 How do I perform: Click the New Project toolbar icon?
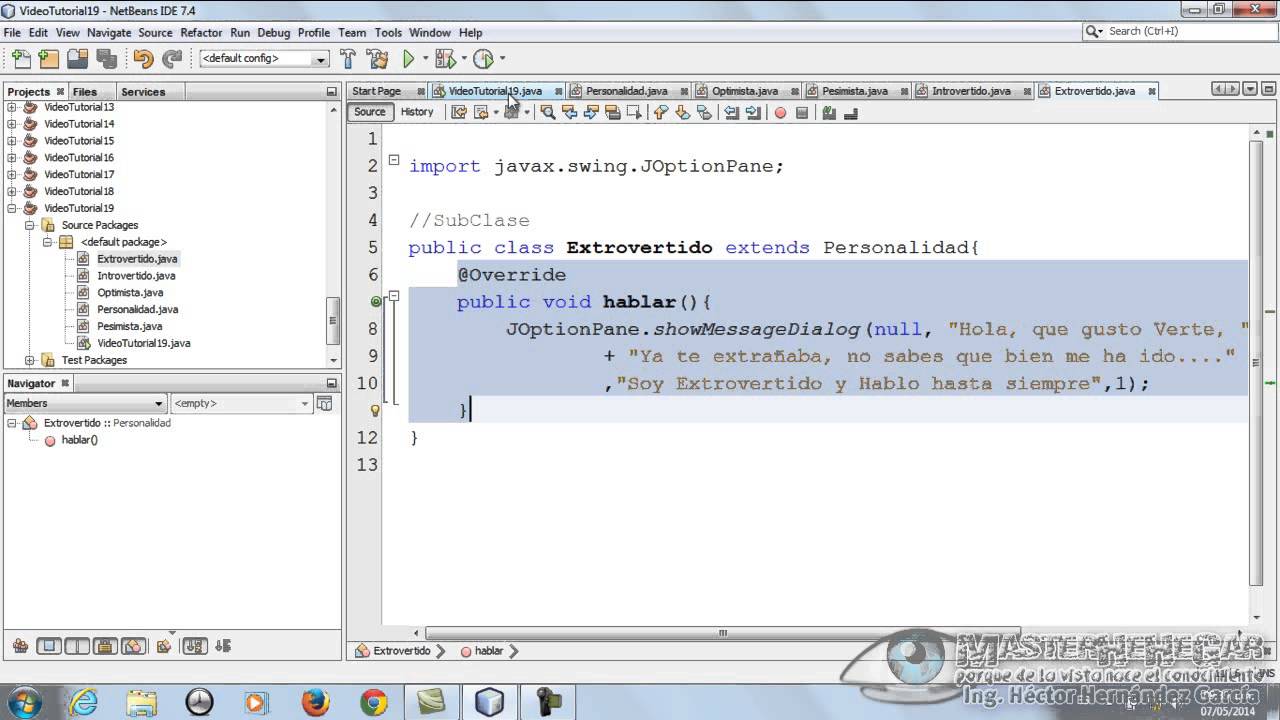point(48,59)
